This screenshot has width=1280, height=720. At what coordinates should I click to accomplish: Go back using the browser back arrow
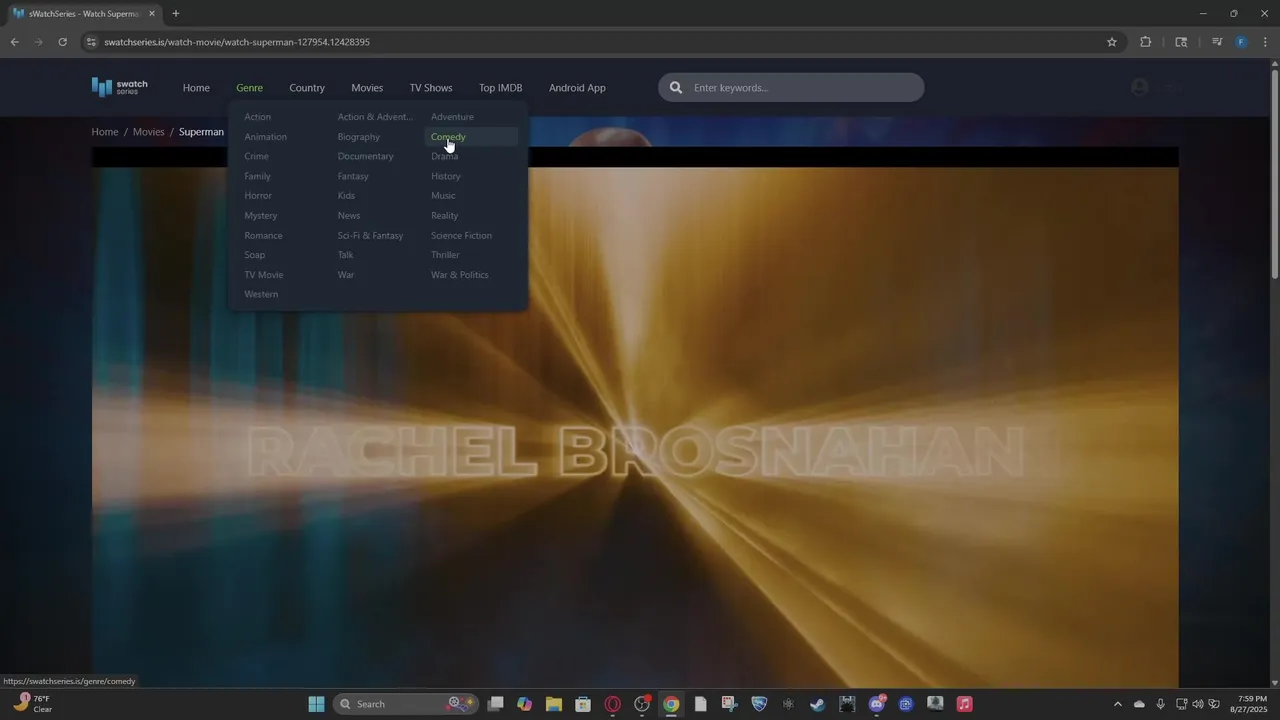(x=14, y=42)
